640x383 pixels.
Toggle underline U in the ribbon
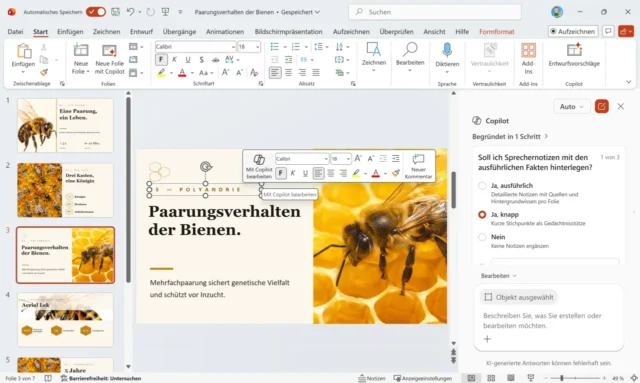point(188,60)
